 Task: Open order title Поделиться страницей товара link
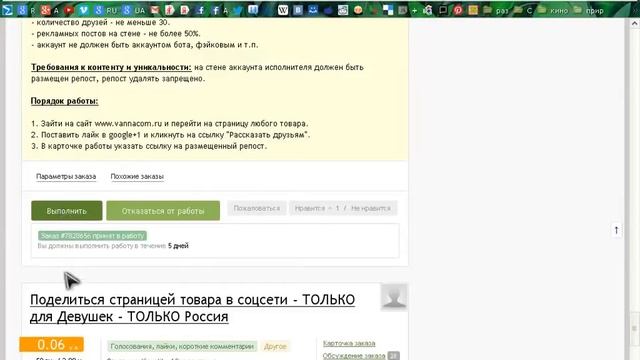tap(192, 308)
